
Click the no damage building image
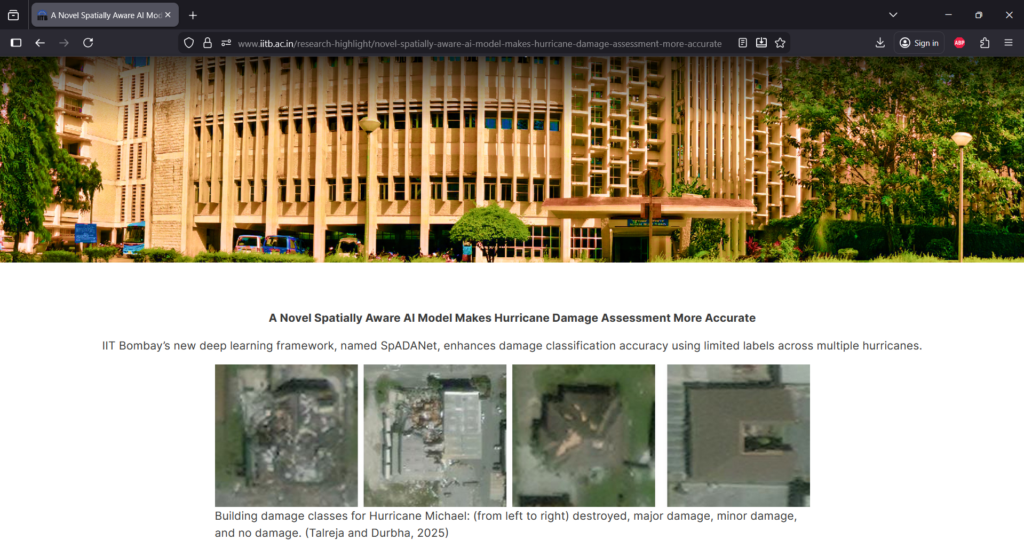point(738,435)
